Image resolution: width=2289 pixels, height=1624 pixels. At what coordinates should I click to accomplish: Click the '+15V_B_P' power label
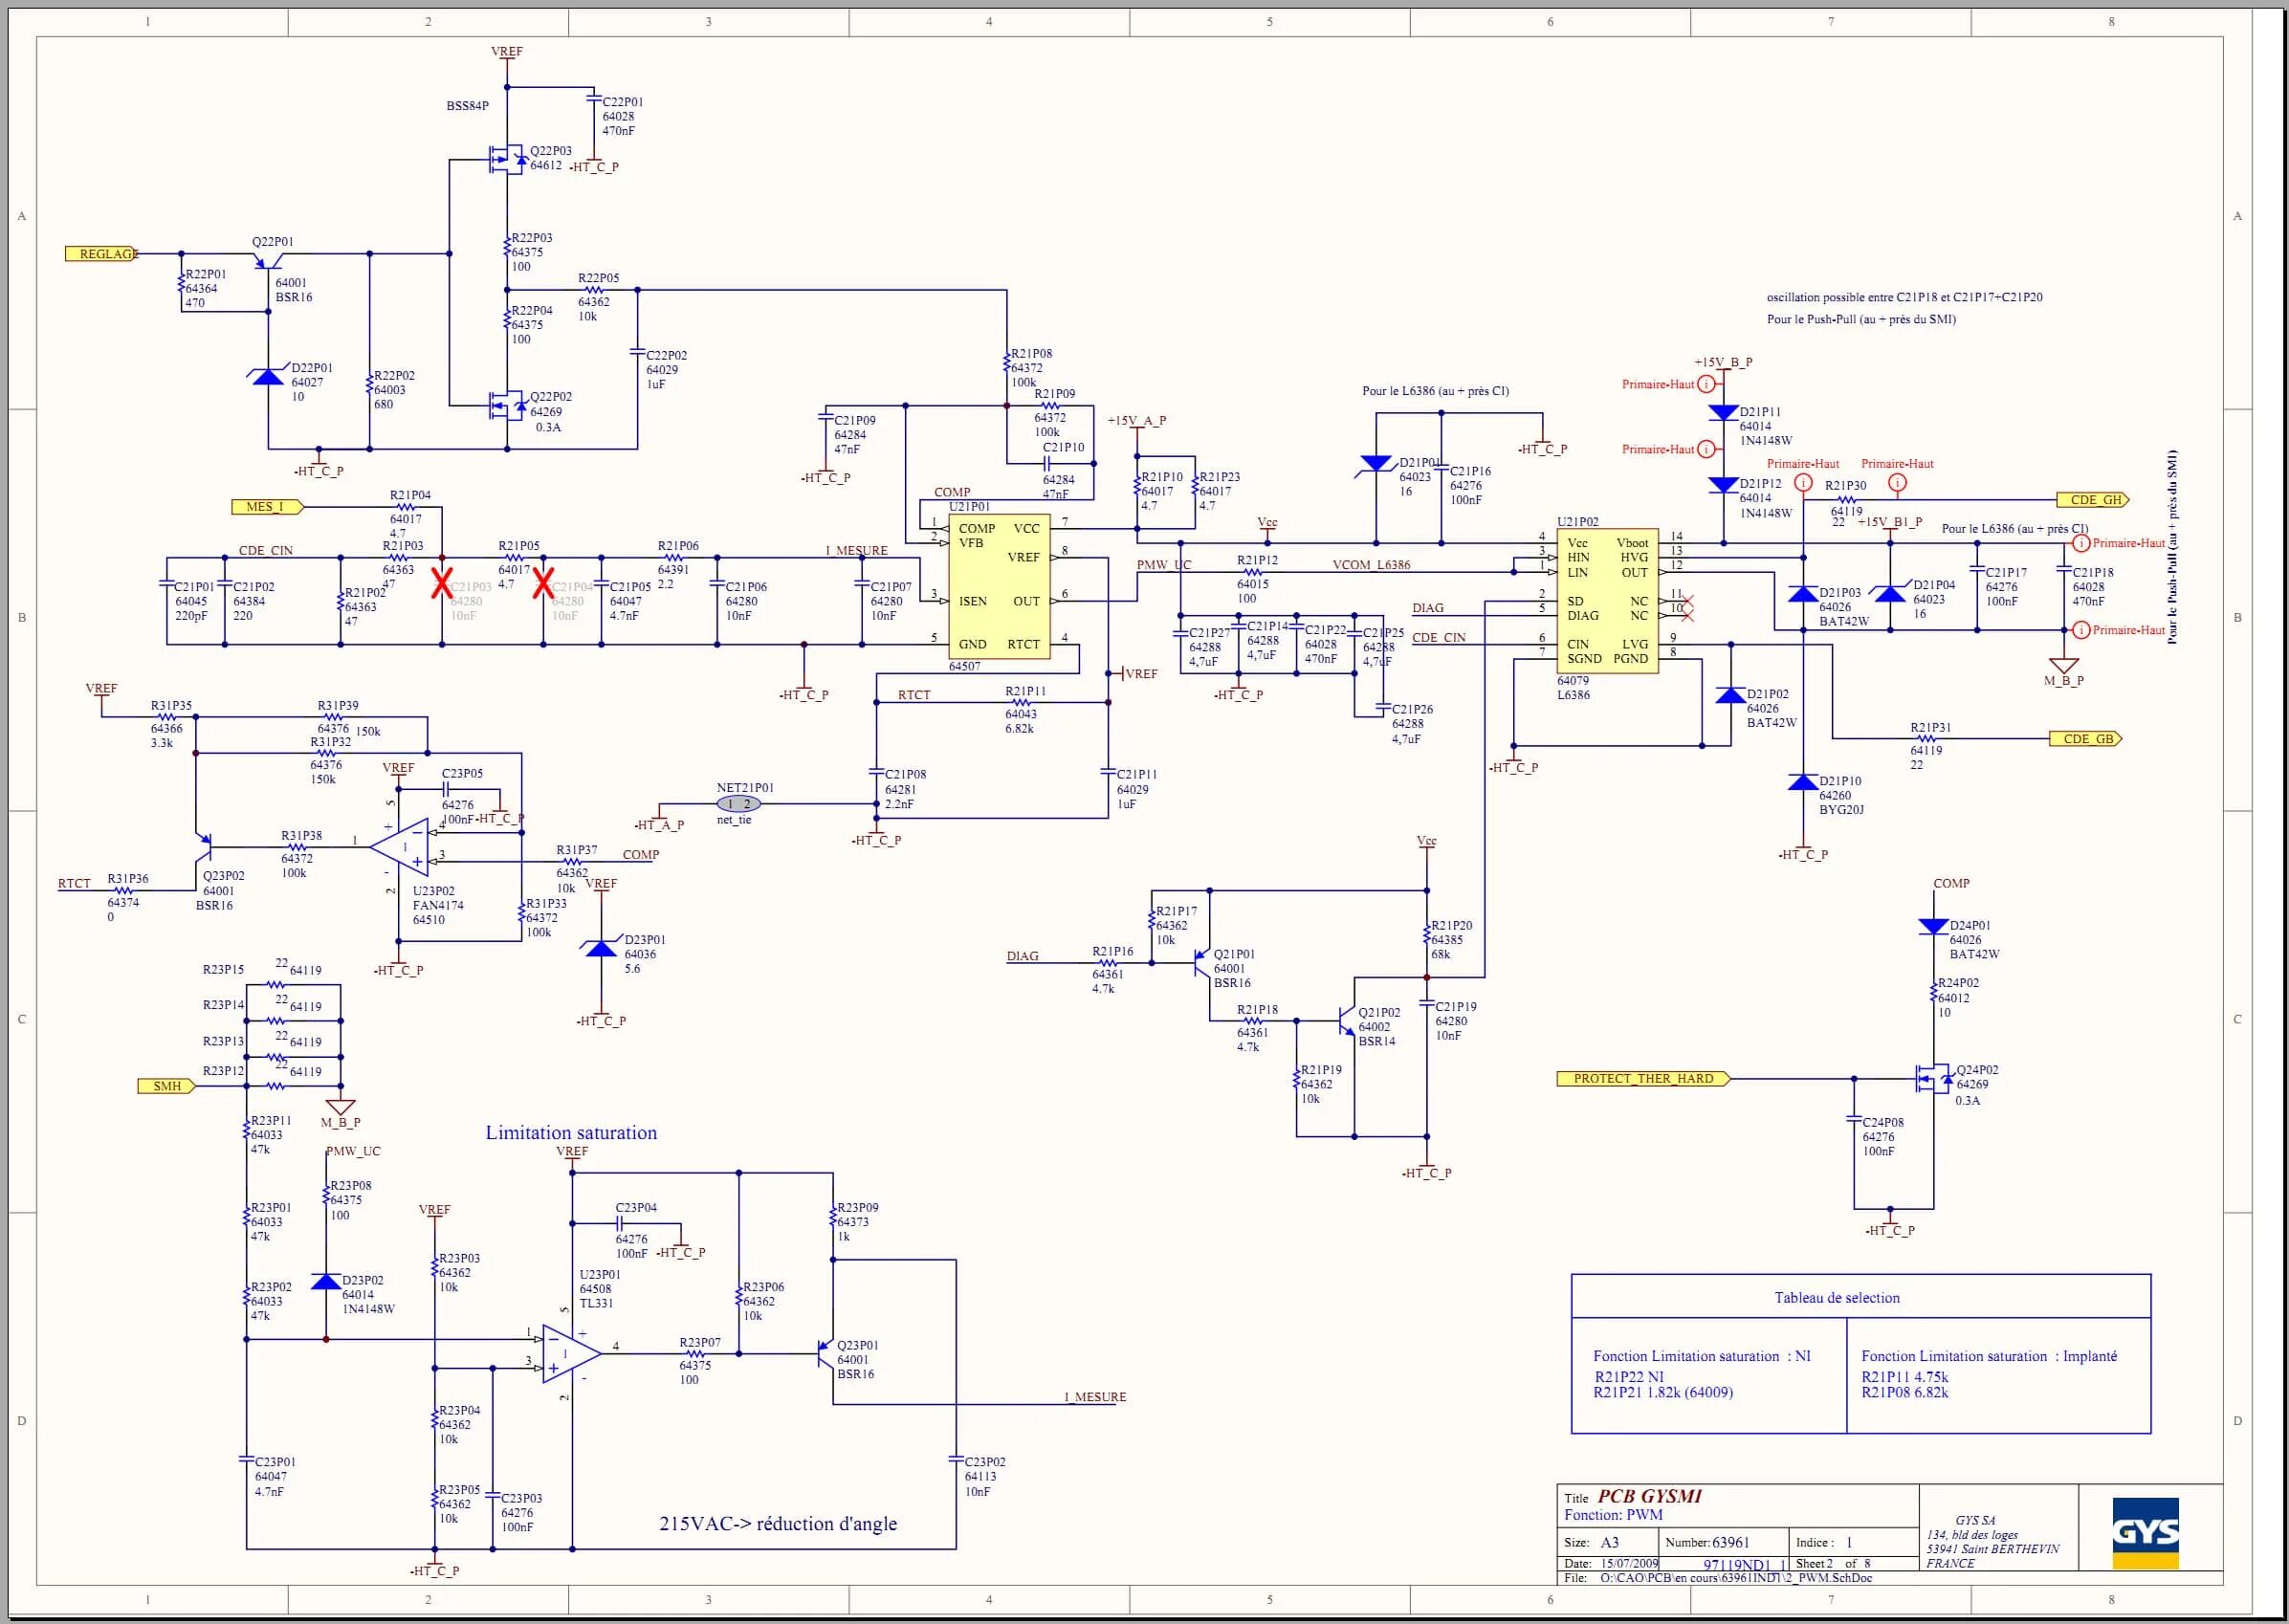(1723, 363)
